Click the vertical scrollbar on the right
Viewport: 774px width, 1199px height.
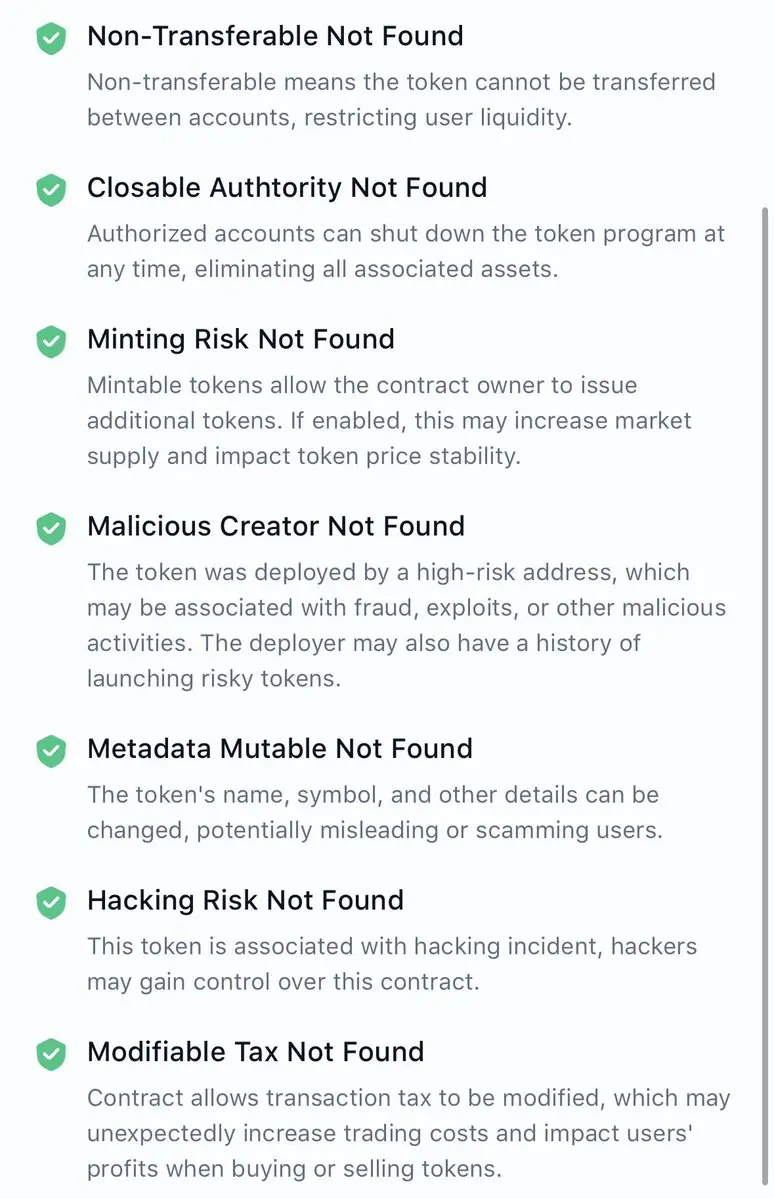click(764, 694)
